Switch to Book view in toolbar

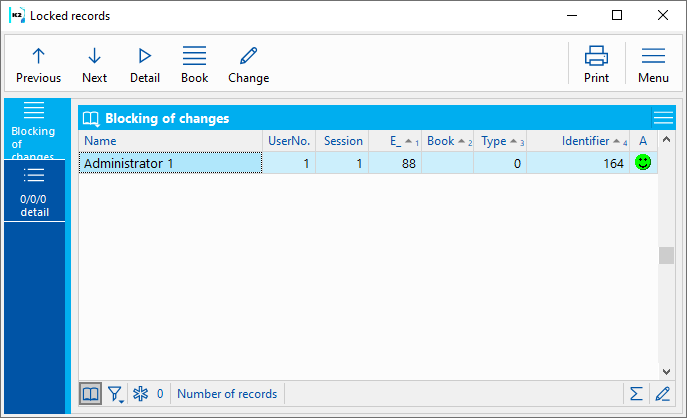coord(195,65)
